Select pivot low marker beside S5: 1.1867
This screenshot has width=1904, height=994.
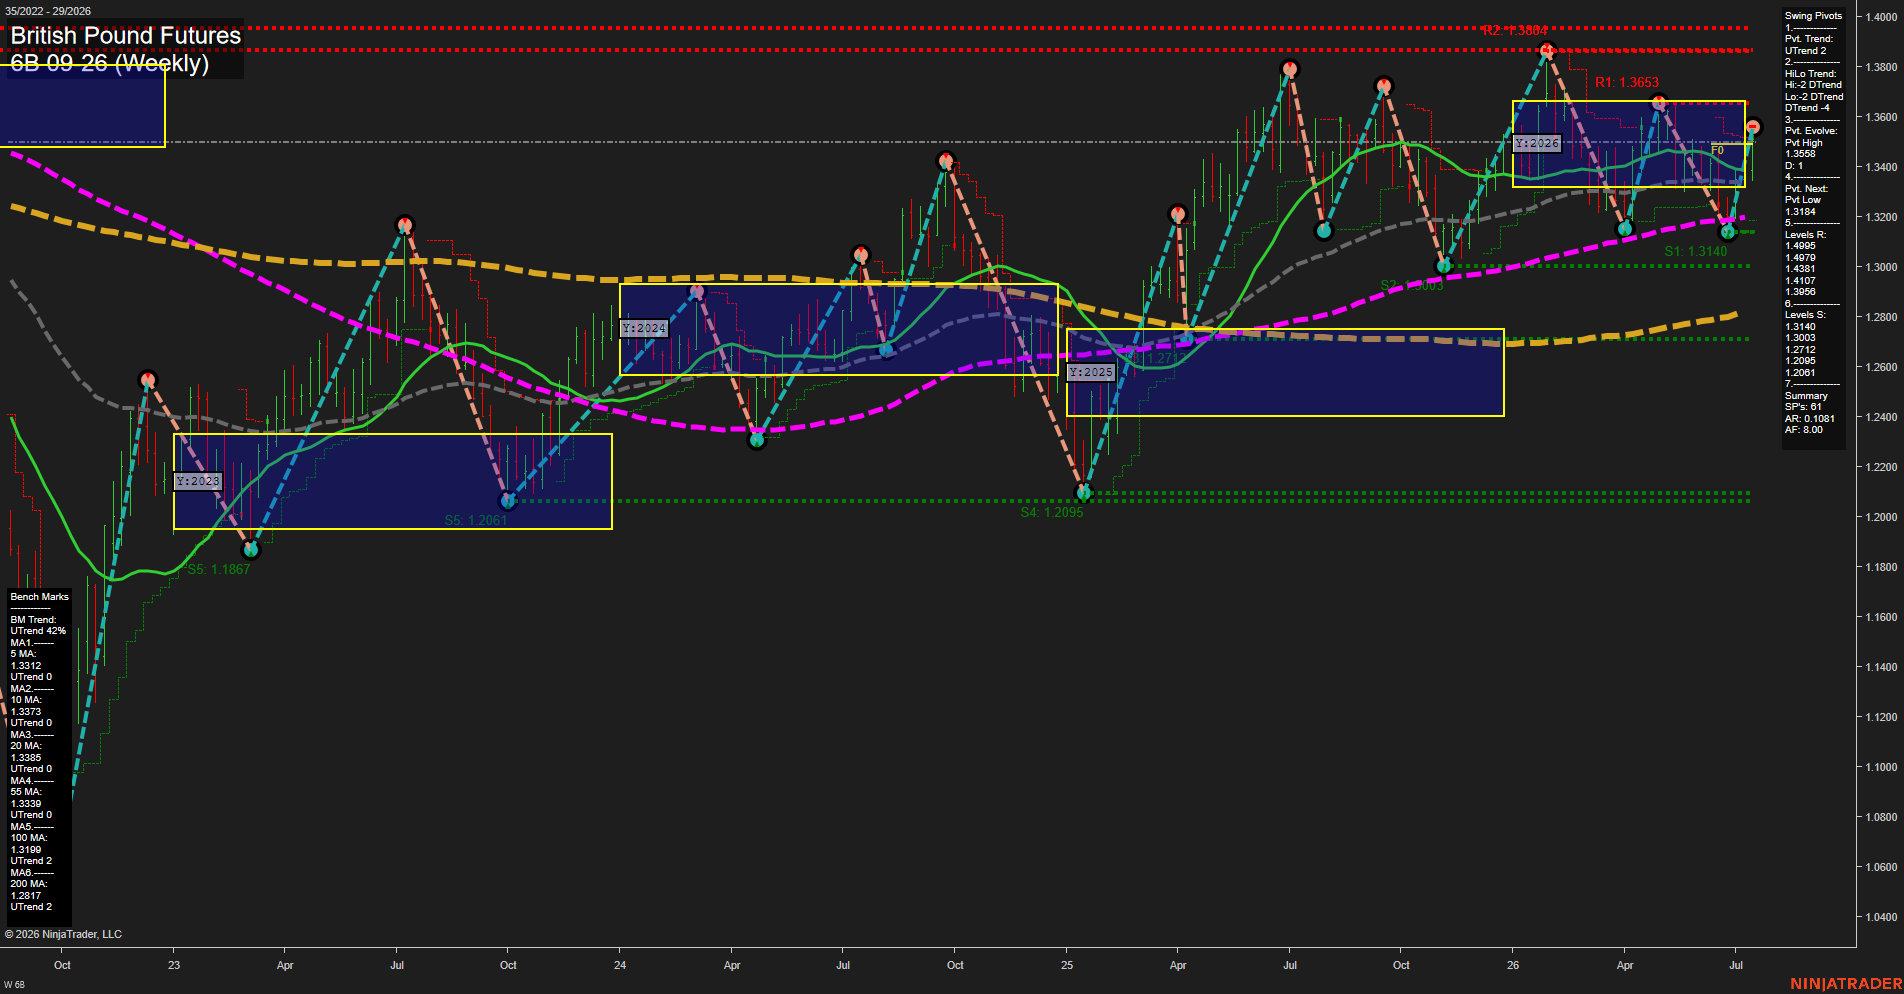click(251, 549)
